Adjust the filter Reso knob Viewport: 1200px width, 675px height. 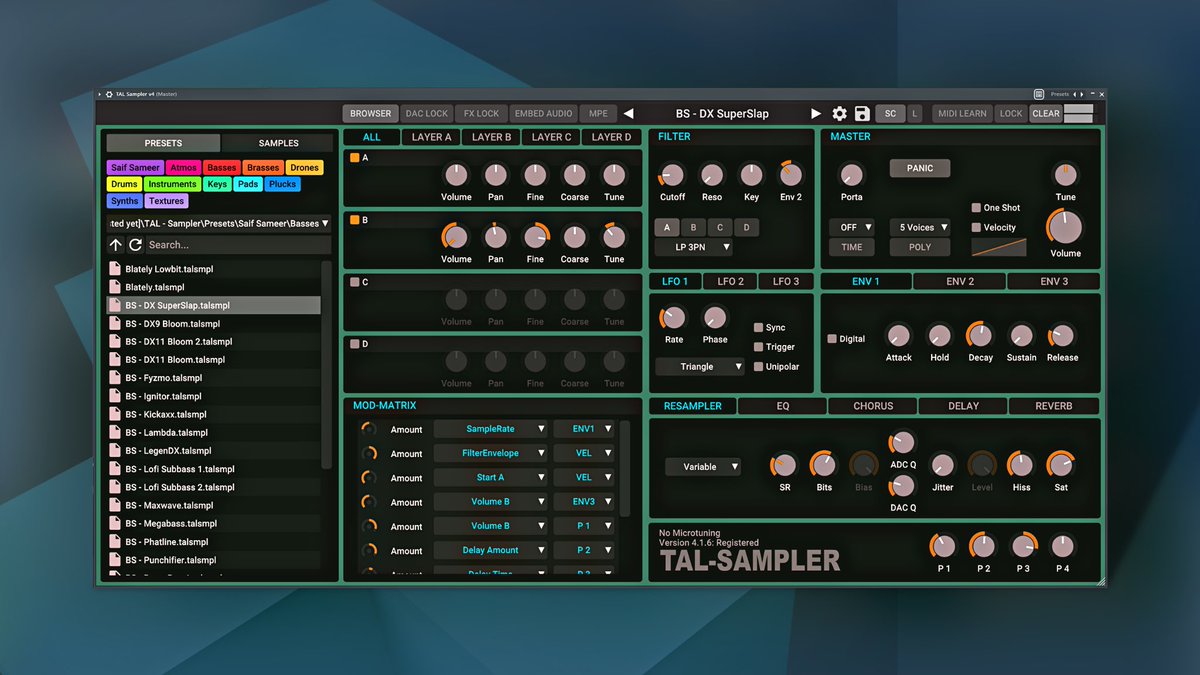tap(712, 175)
